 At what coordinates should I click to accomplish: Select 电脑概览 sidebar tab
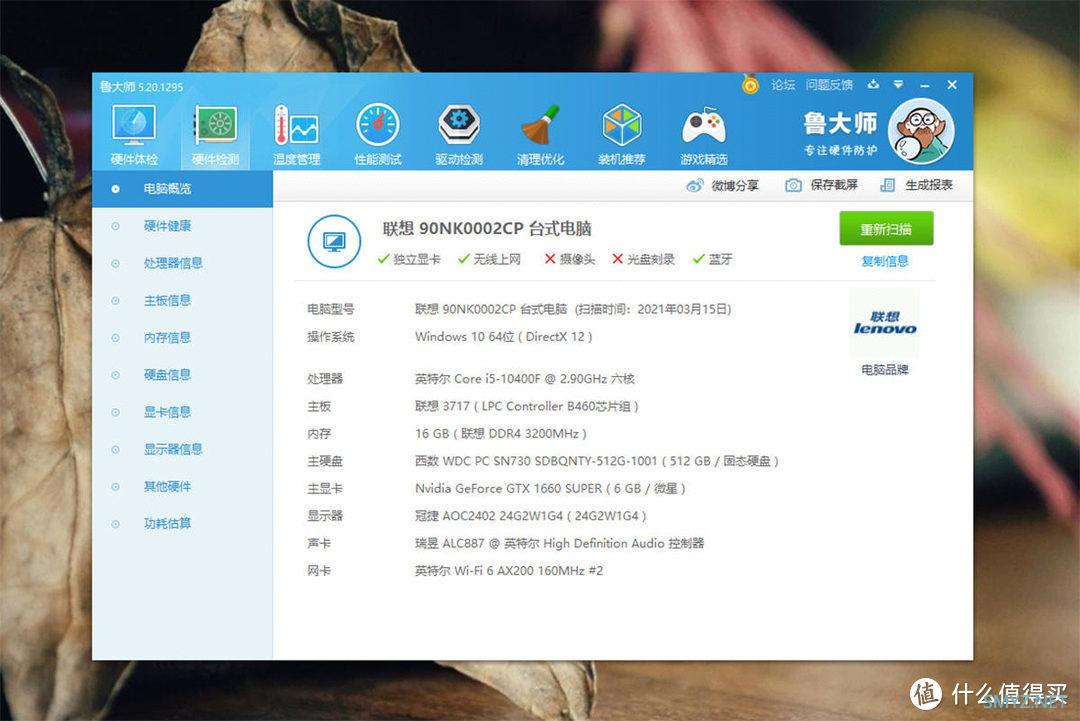click(x=183, y=189)
